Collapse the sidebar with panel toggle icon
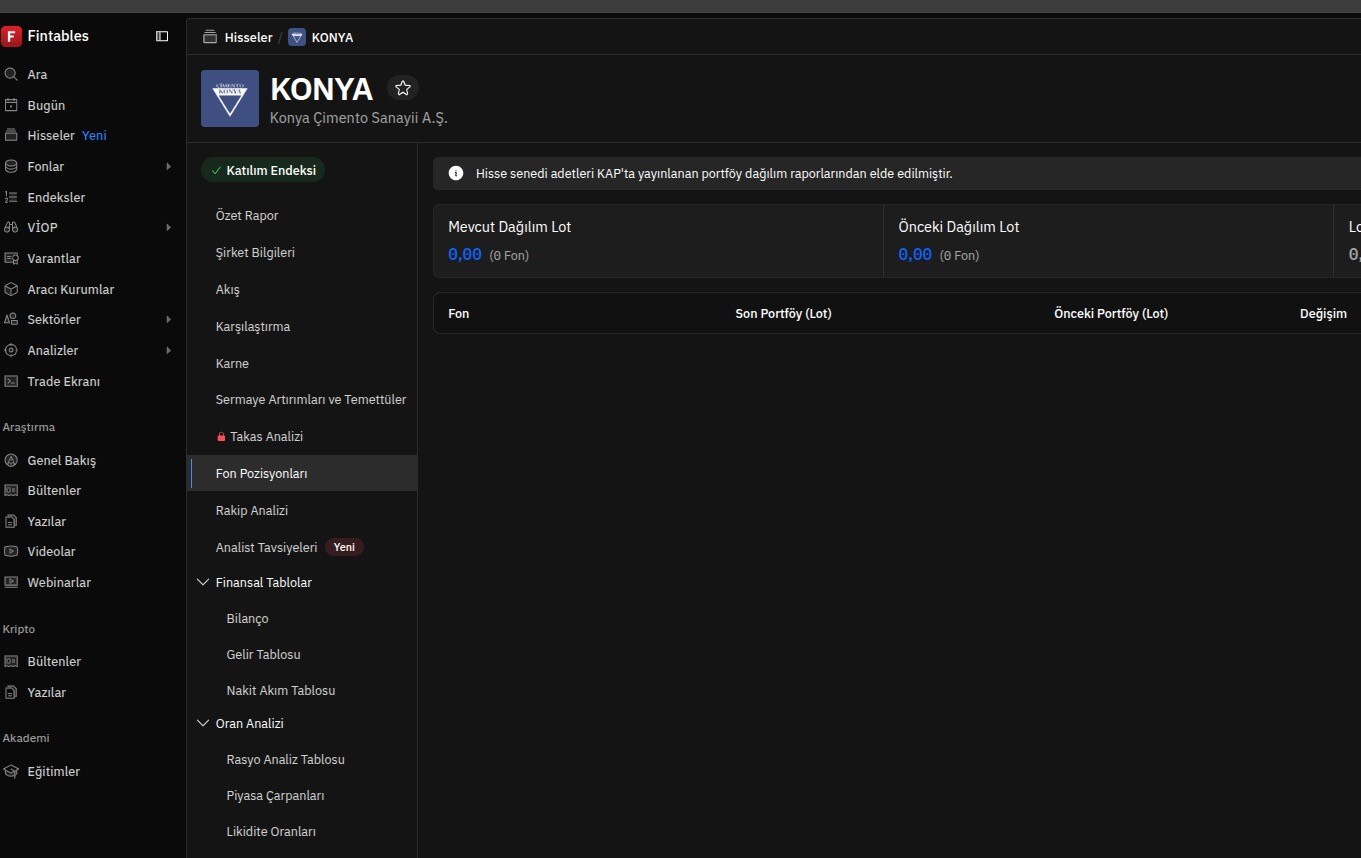1361x858 pixels. click(x=162, y=36)
